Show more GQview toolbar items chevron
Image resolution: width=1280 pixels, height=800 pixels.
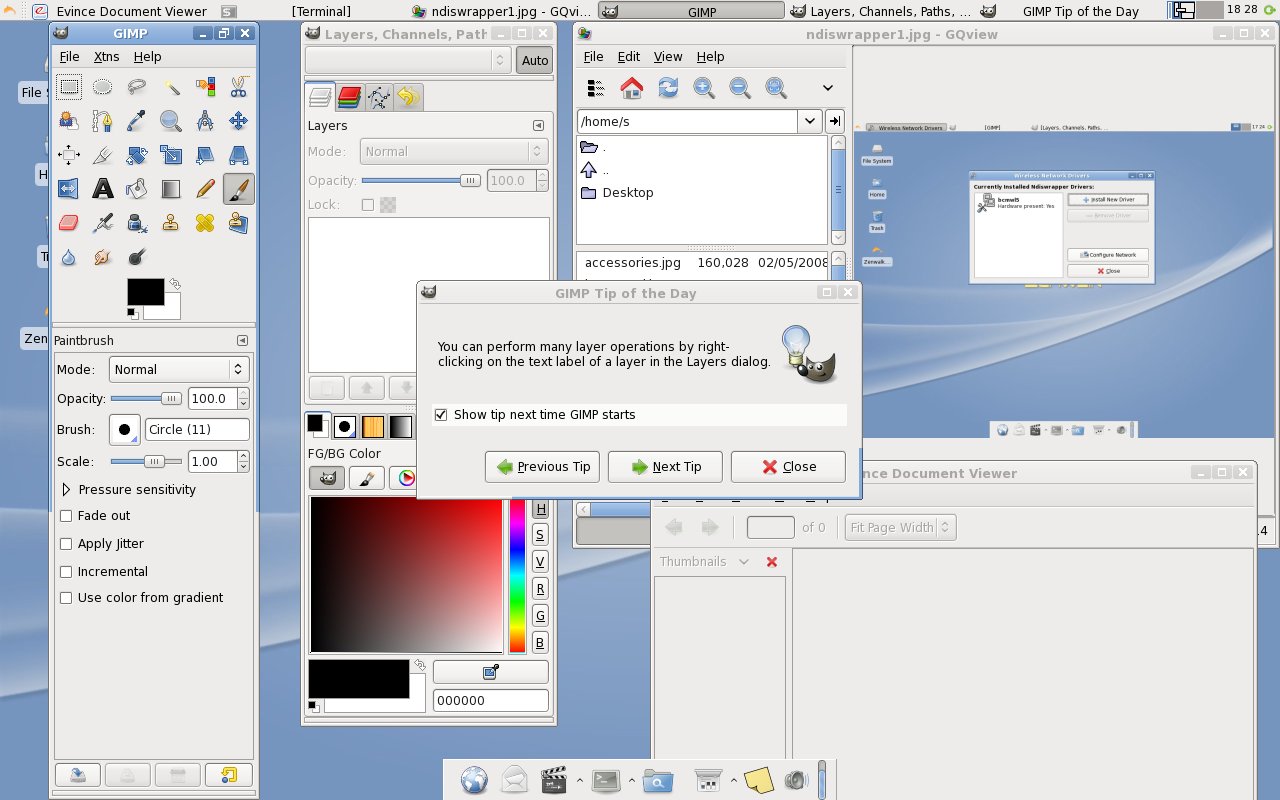(x=828, y=88)
